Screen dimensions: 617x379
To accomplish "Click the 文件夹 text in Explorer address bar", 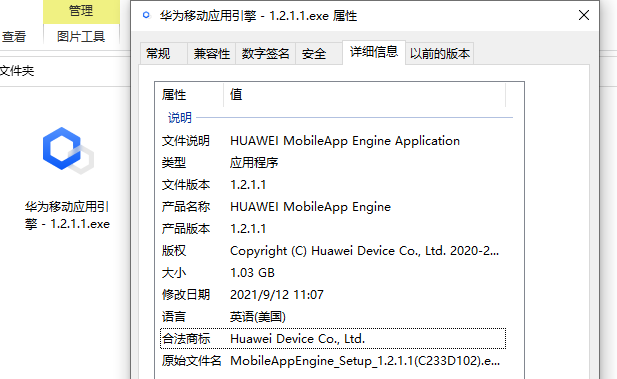I will [x=17, y=71].
